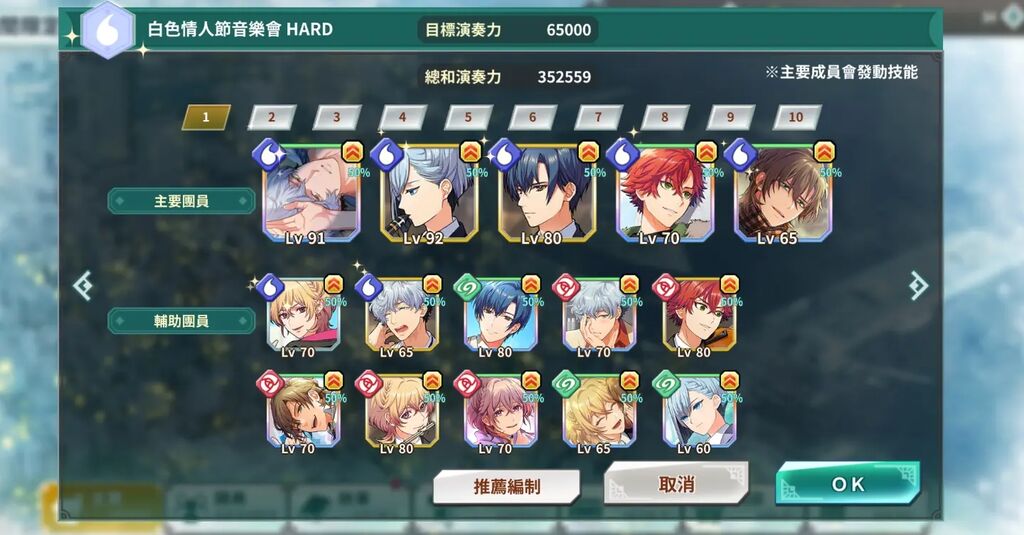Click the 取消 cancel button
1024x535 pixels.
pyautogui.click(x=676, y=483)
